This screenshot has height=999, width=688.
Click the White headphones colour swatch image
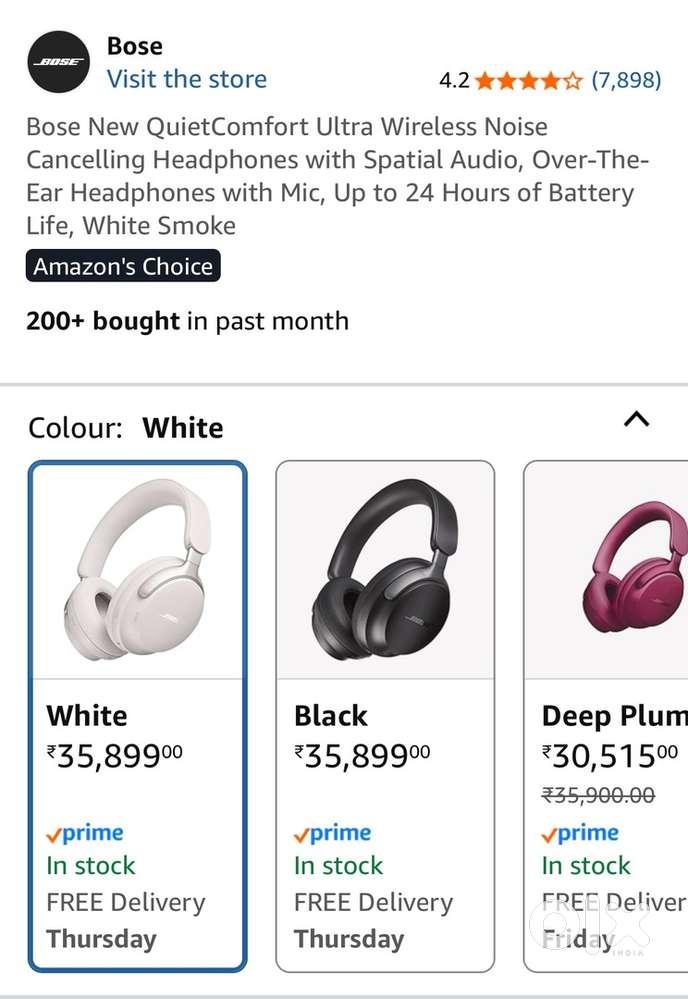[x=137, y=568]
